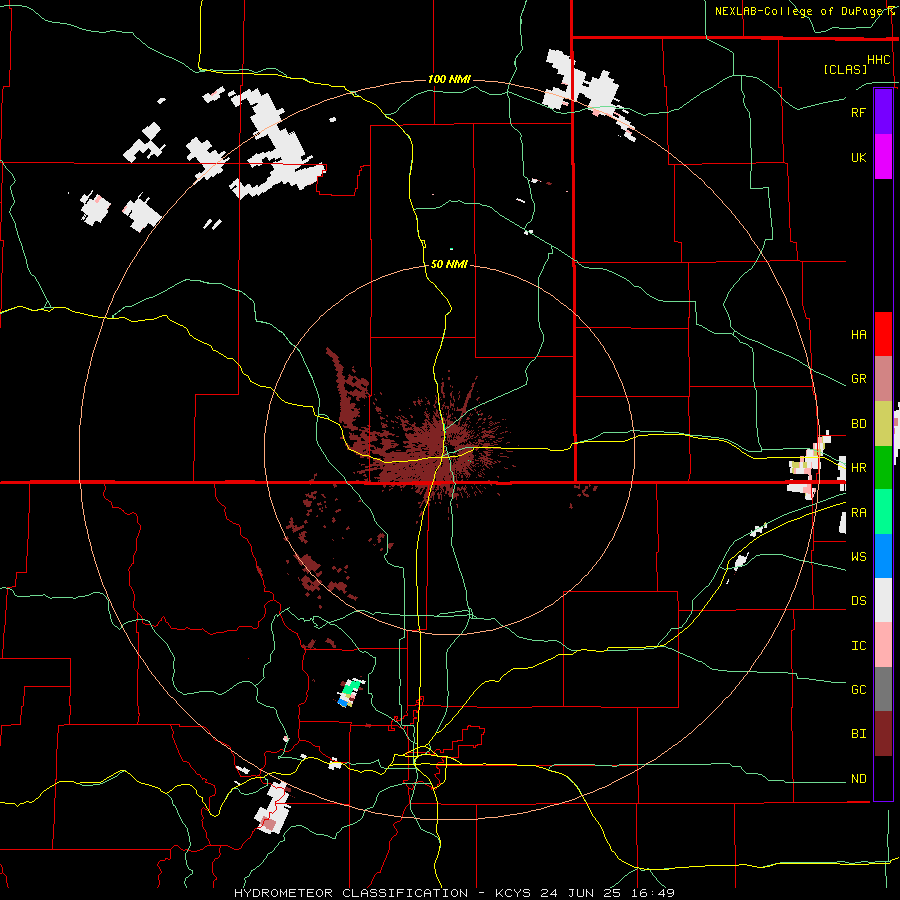Screen dimensions: 900x900
Task: Click the "UK" legend label
Action: point(858,157)
